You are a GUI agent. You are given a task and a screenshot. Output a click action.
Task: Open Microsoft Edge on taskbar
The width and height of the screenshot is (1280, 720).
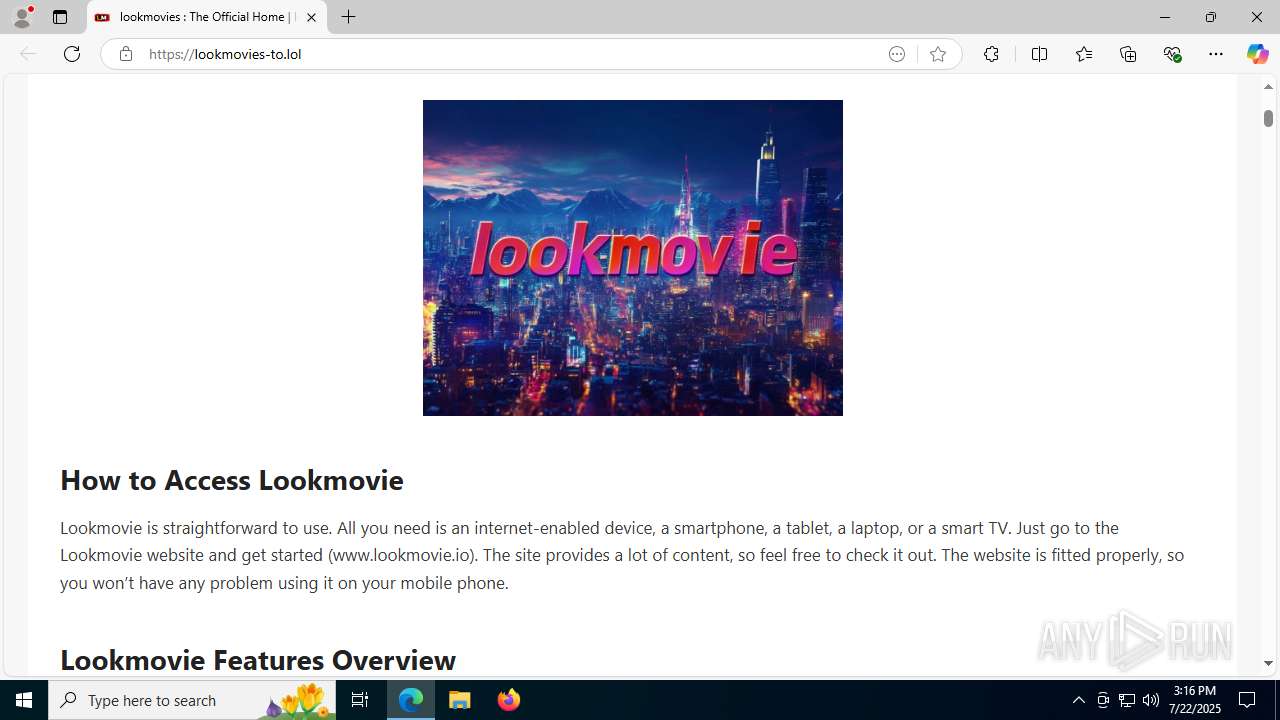[411, 700]
